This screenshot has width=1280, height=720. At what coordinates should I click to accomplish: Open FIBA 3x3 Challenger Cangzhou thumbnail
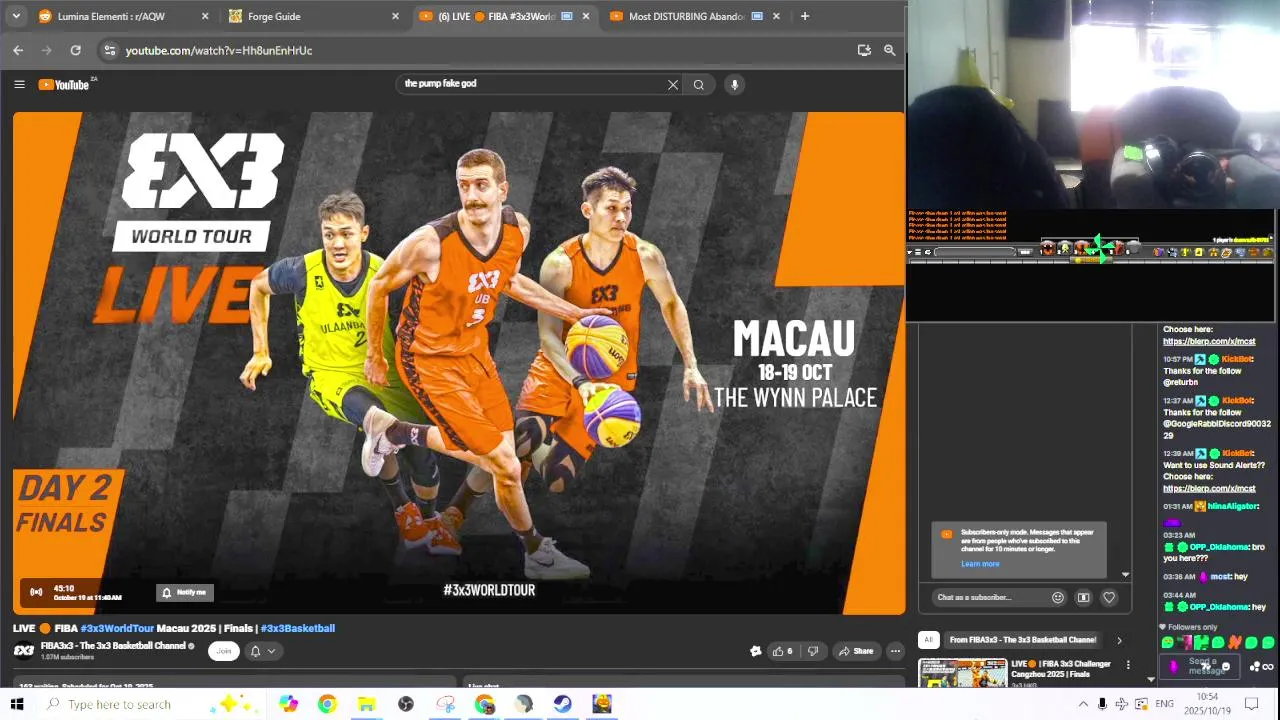(x=963, y=673)
